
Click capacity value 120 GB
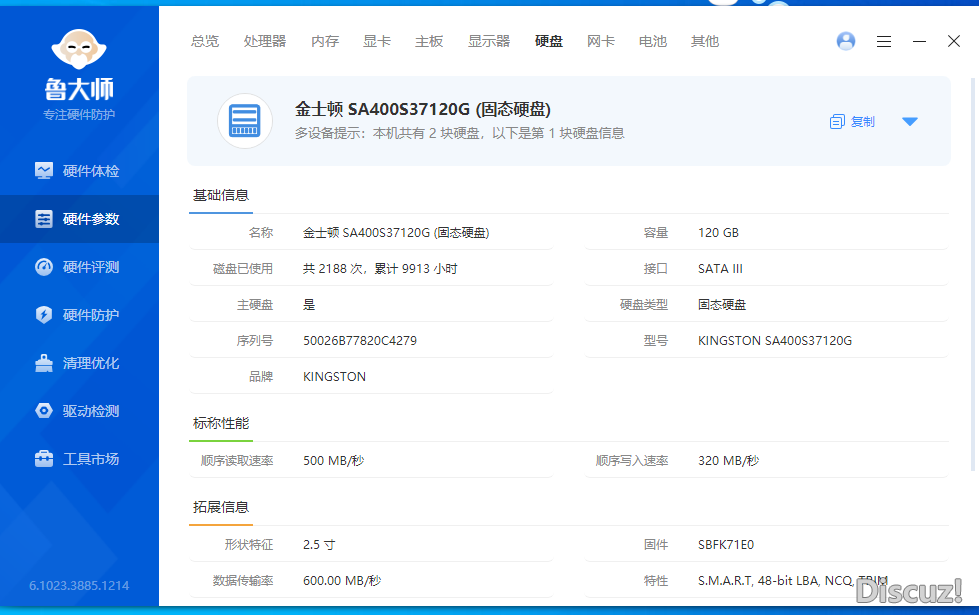coord(718,233)
